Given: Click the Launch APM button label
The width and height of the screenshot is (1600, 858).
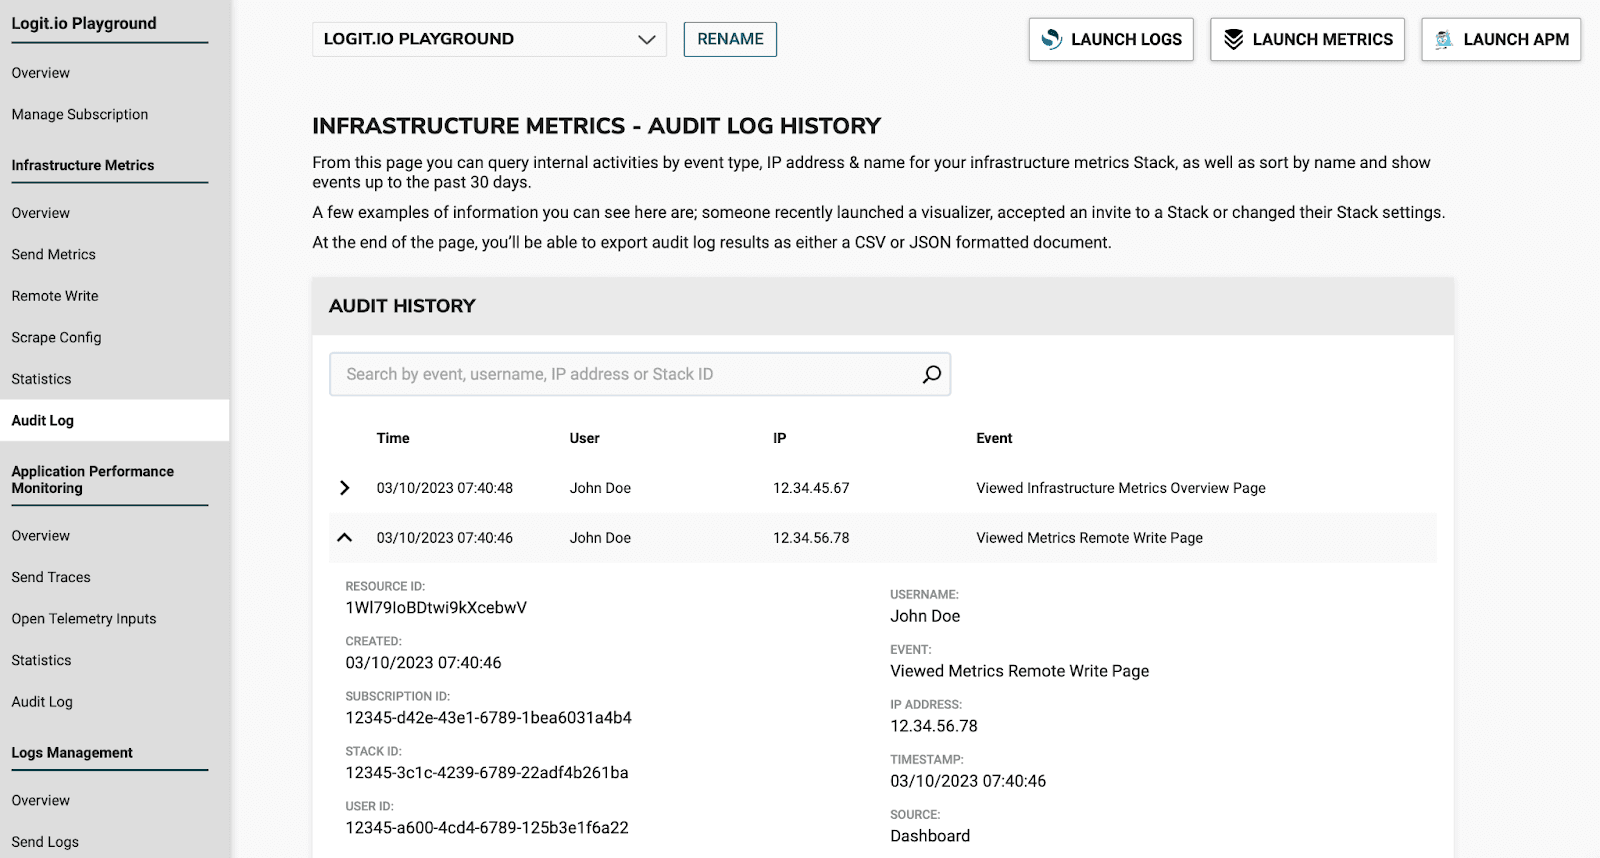Looking at the screenshot, I should (1516, 39).
